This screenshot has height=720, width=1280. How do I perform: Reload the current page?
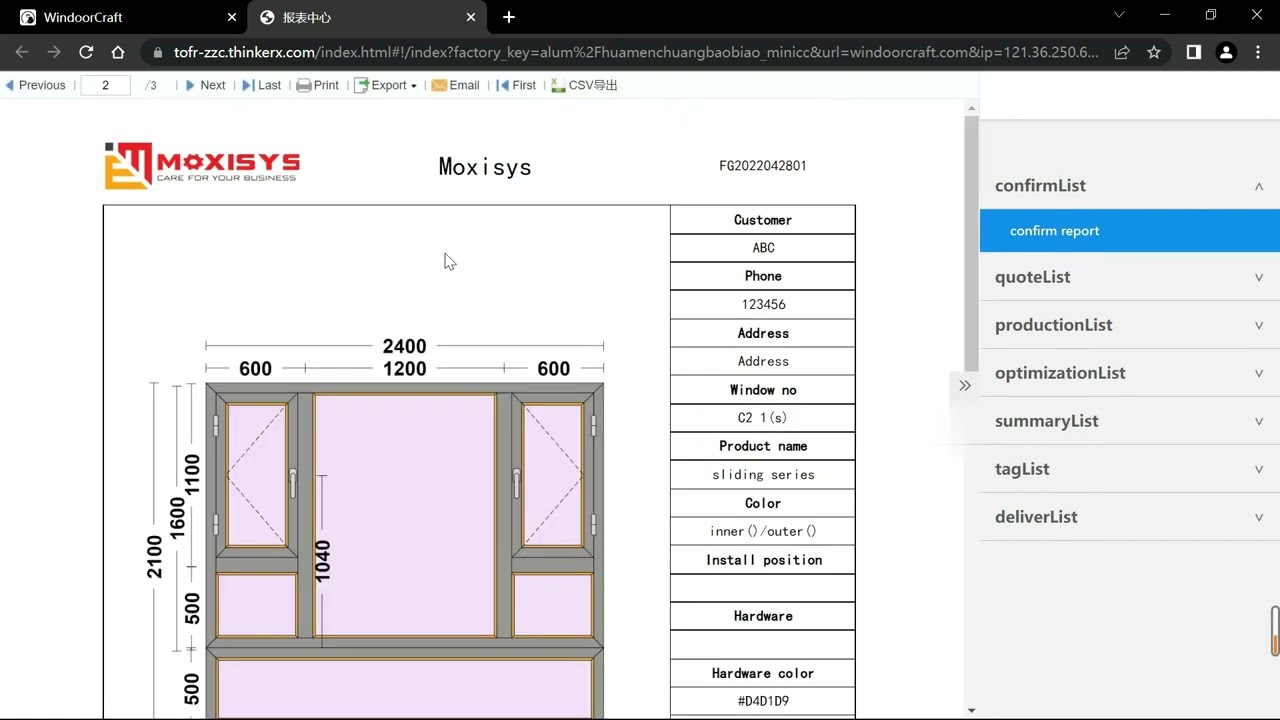[86, 52]
